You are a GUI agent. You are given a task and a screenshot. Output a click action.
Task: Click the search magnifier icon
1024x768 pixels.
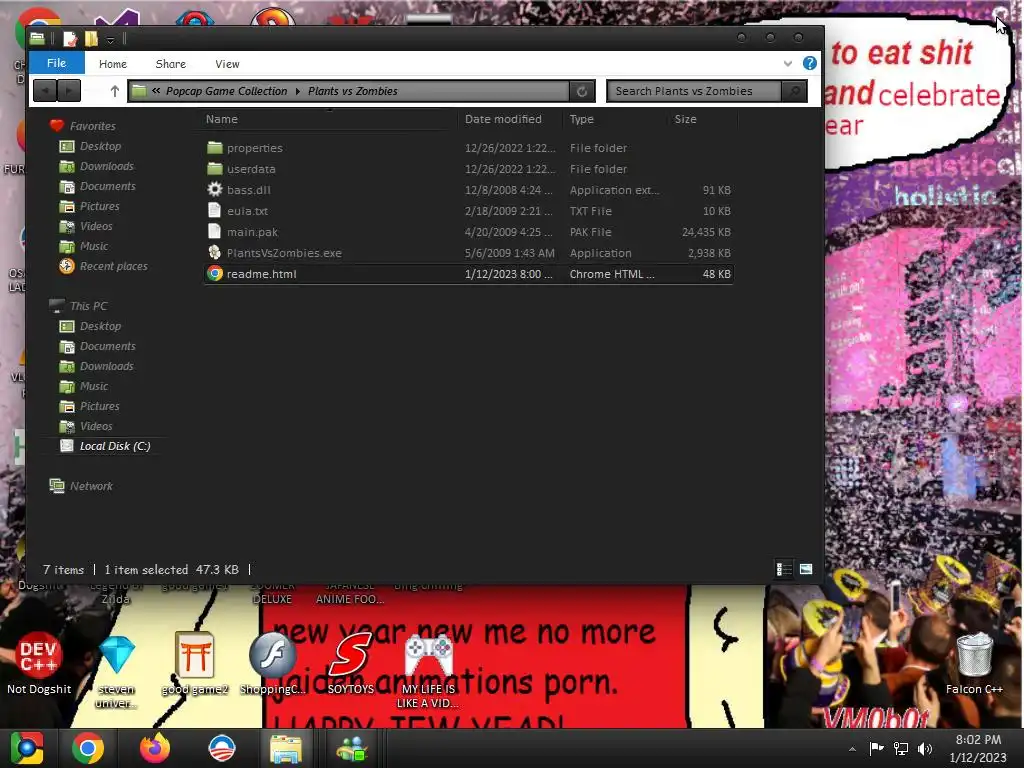(x=794, y=91)
